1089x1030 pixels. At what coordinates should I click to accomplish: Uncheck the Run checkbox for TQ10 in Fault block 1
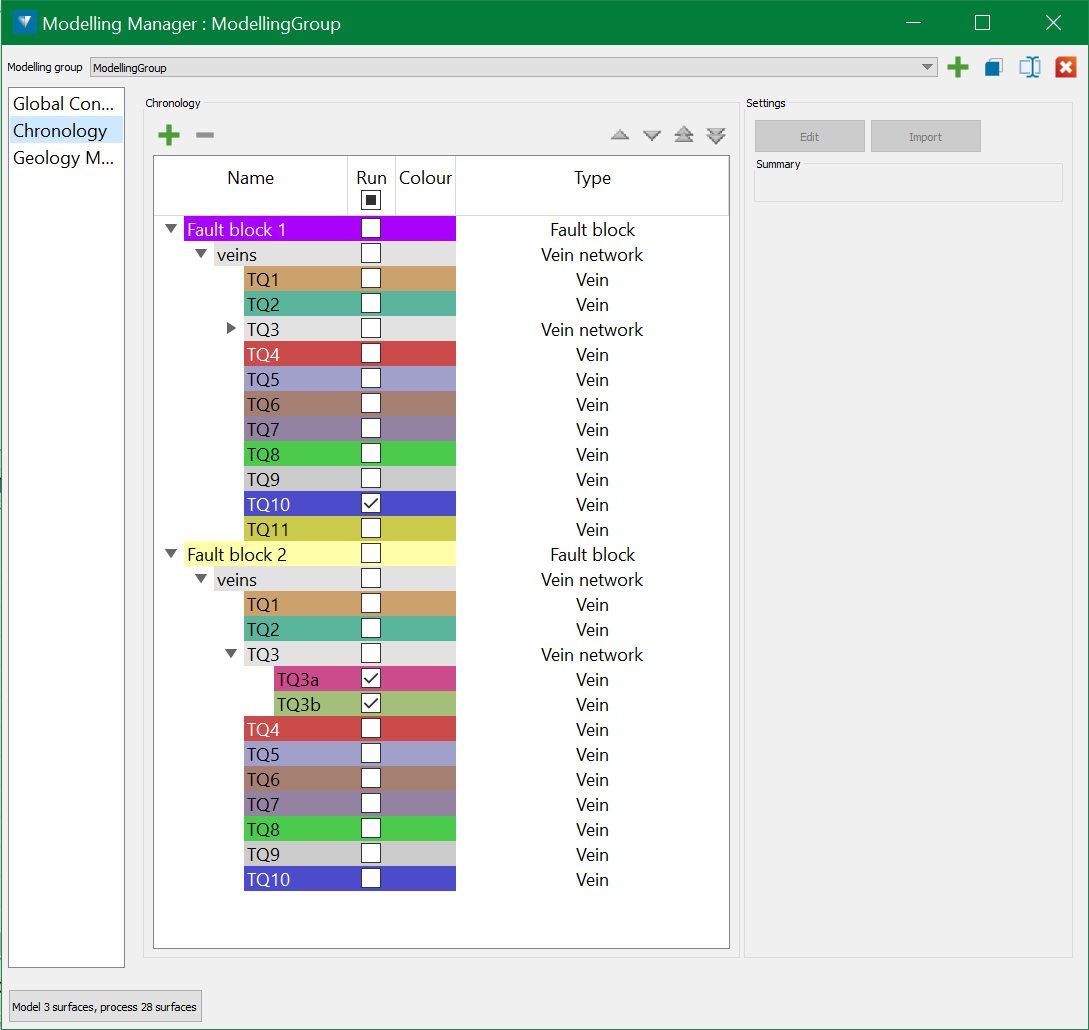point(371,504)
